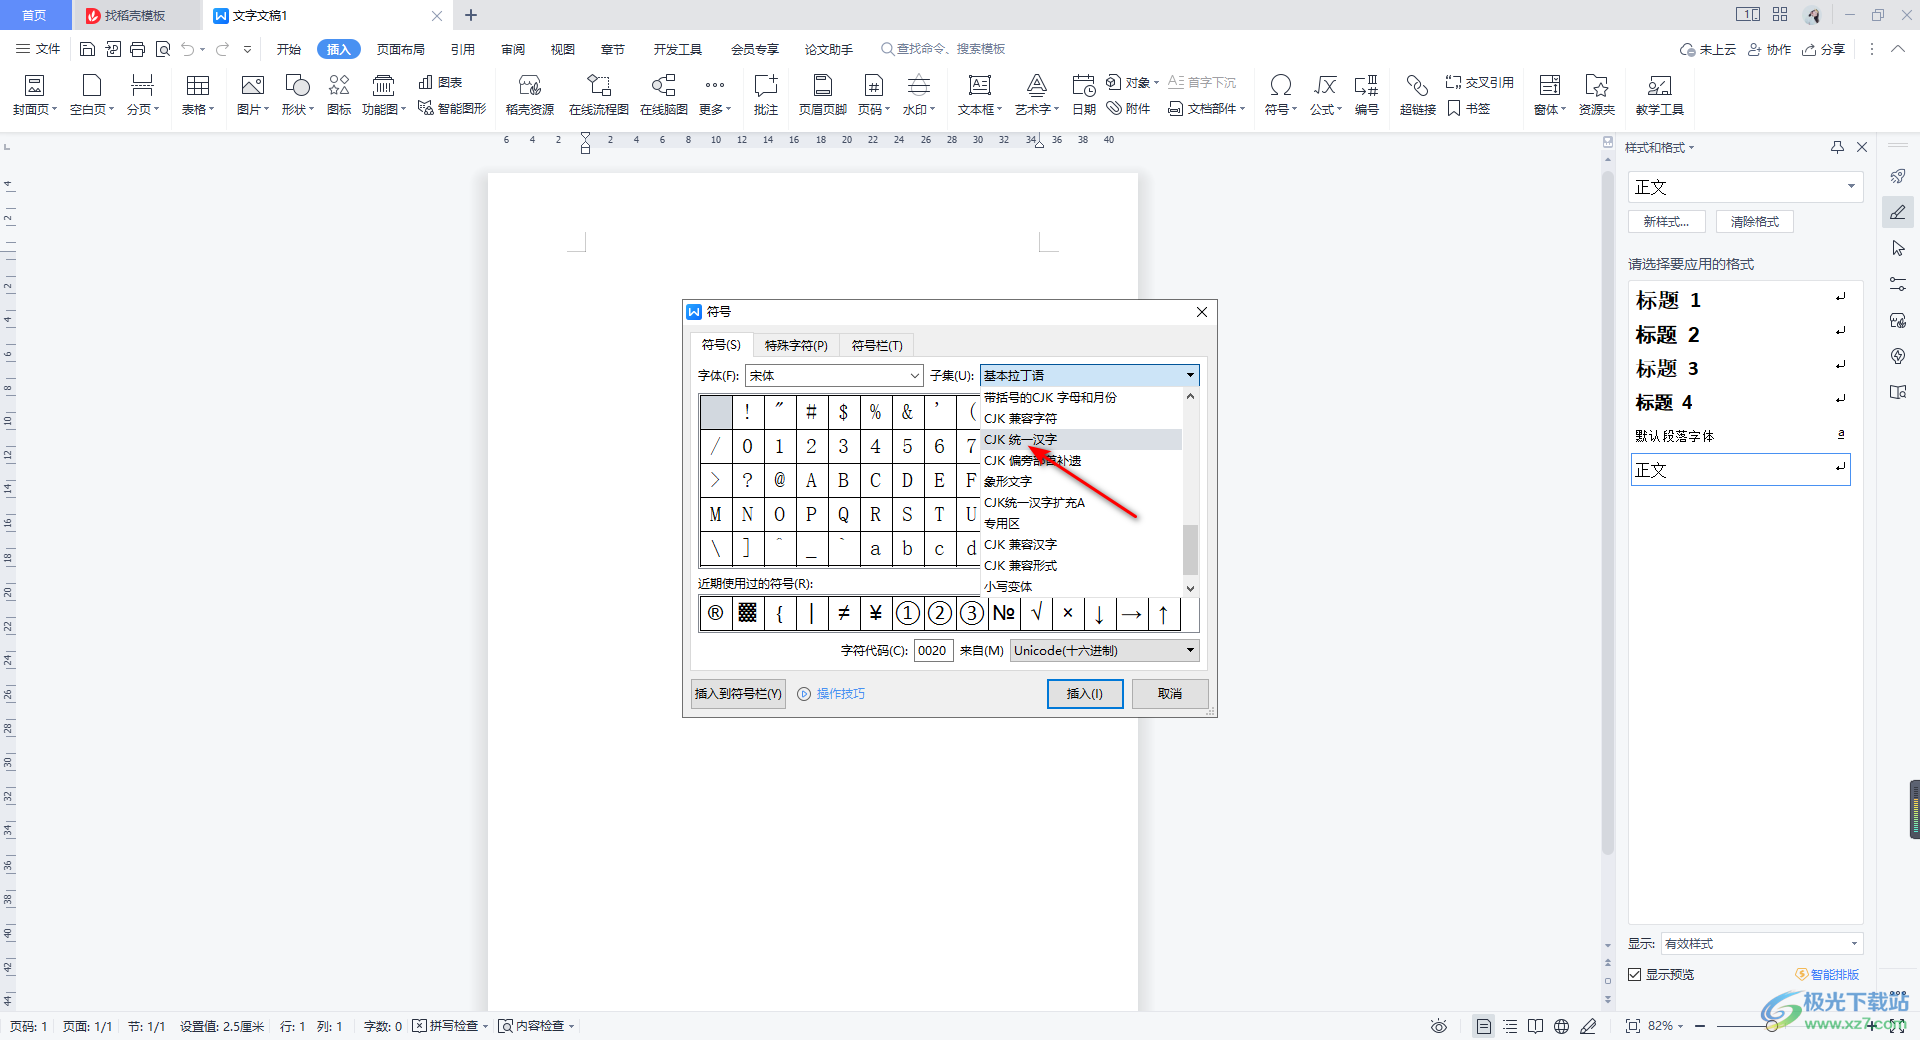Image resolution: width=1920 pixels, height=1040 pixels.
Task: Insert a bookmark
Action: [1469, 108]
